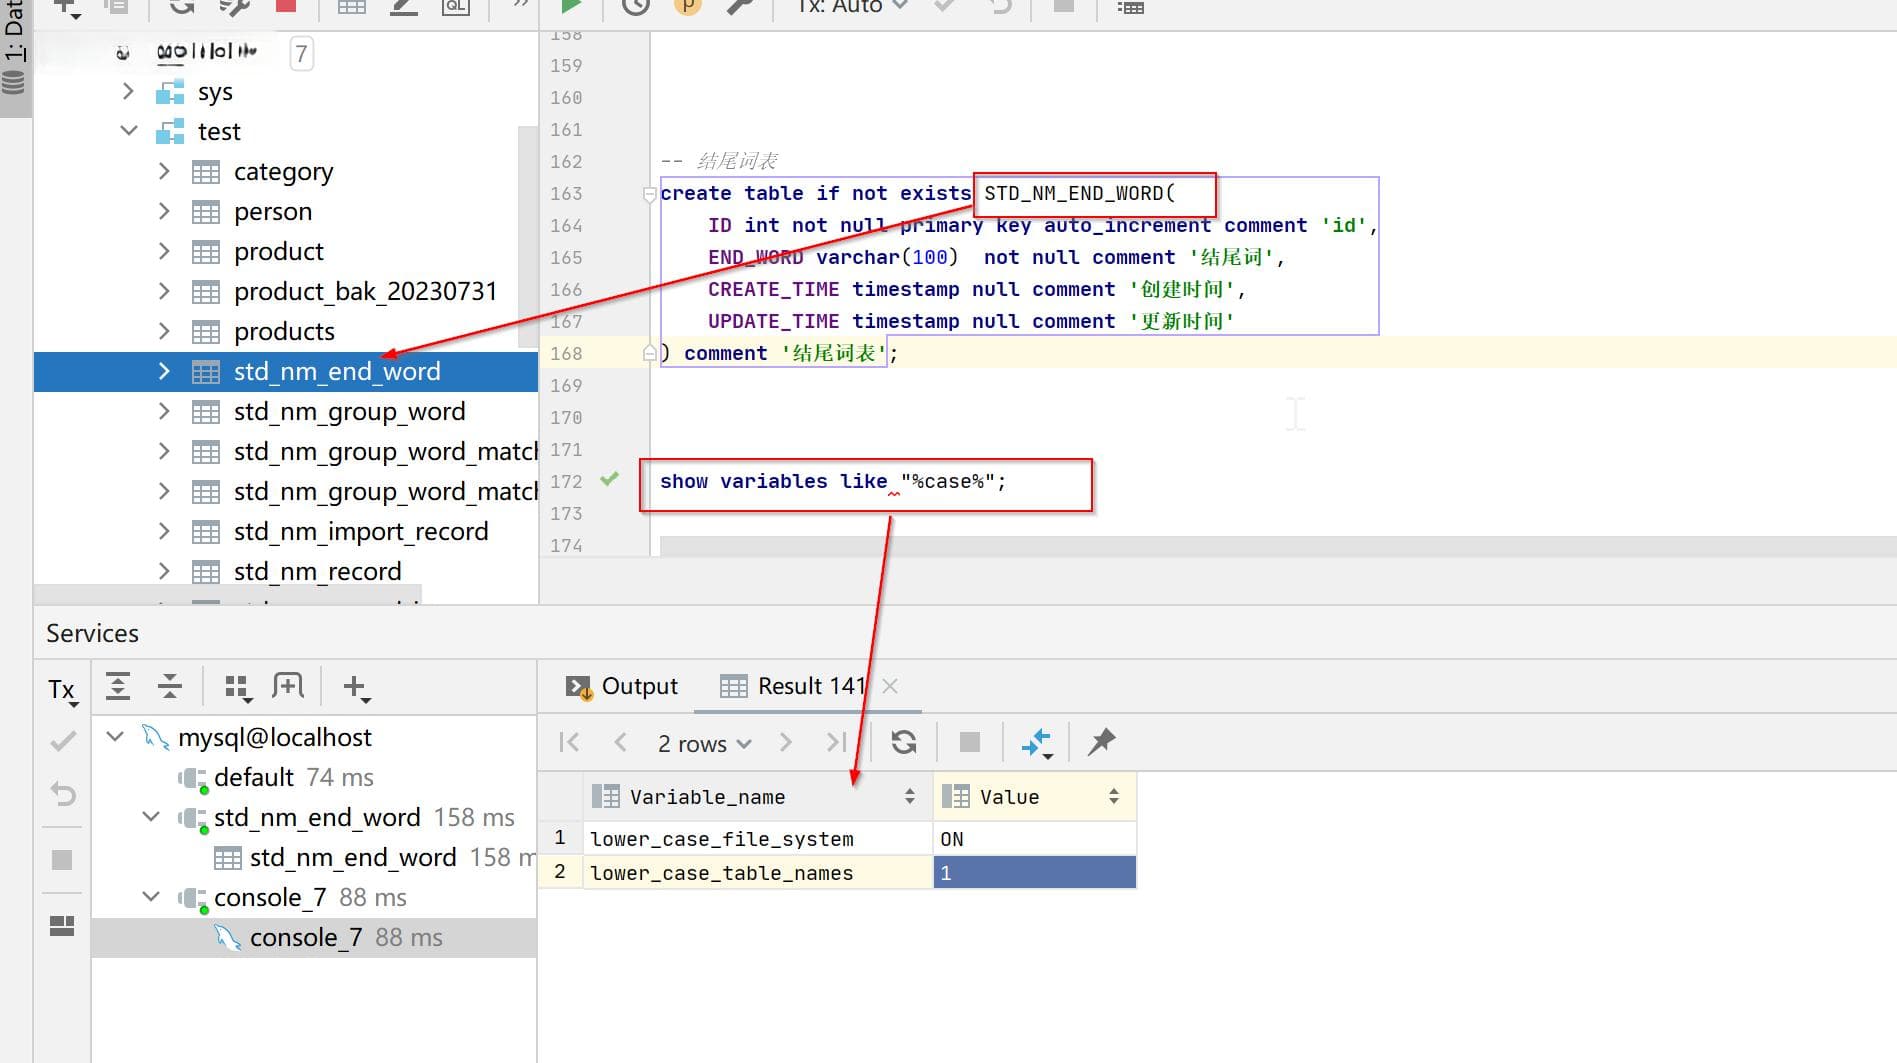This screenshot has width=1897, height=1063.
Task: Expand the person table node
Action: point(164,211)
